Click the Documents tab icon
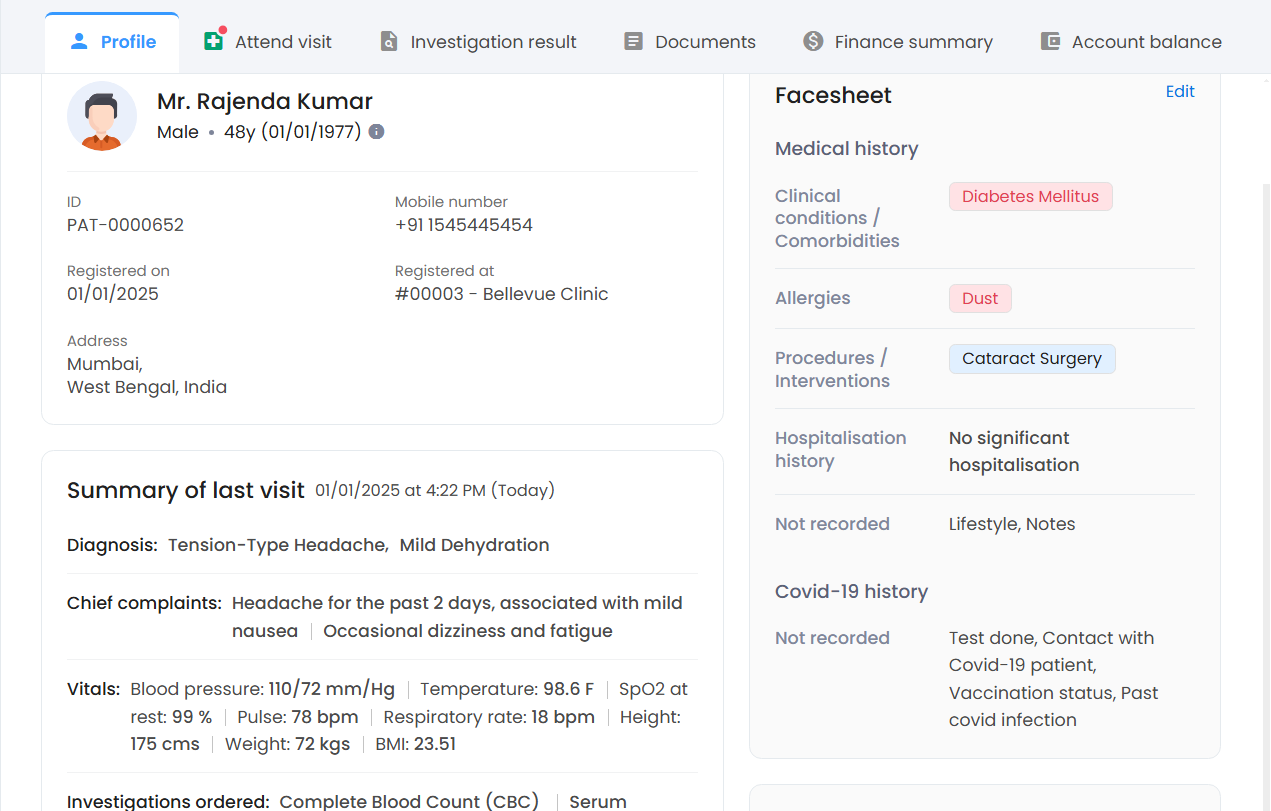Image resolution: width=1271 pixels, height=811 pixels. [x=633, y=42]
